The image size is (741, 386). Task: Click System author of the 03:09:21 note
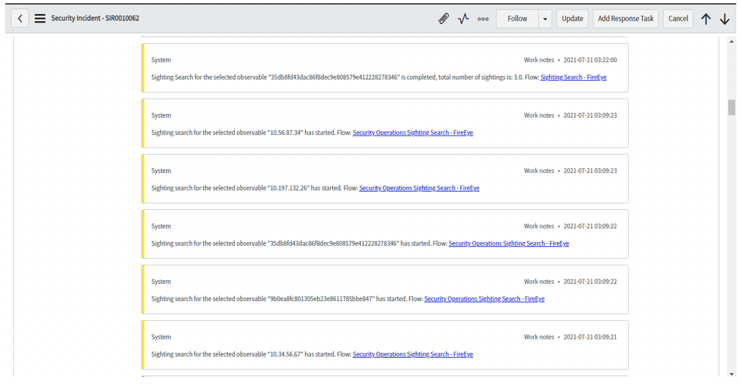click(x=161, y=337)
